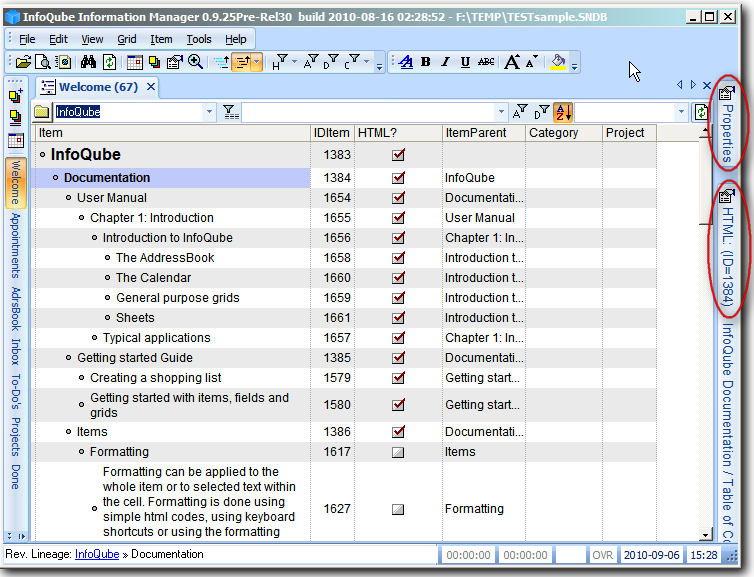
Task: Open formatting toolbar options overflow arrow
Action: 574,66
